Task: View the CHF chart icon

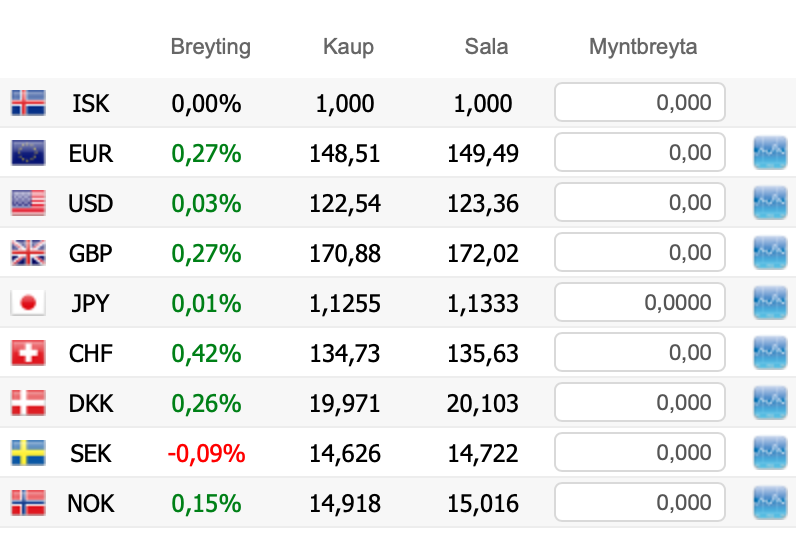Action: click(770, 353)
